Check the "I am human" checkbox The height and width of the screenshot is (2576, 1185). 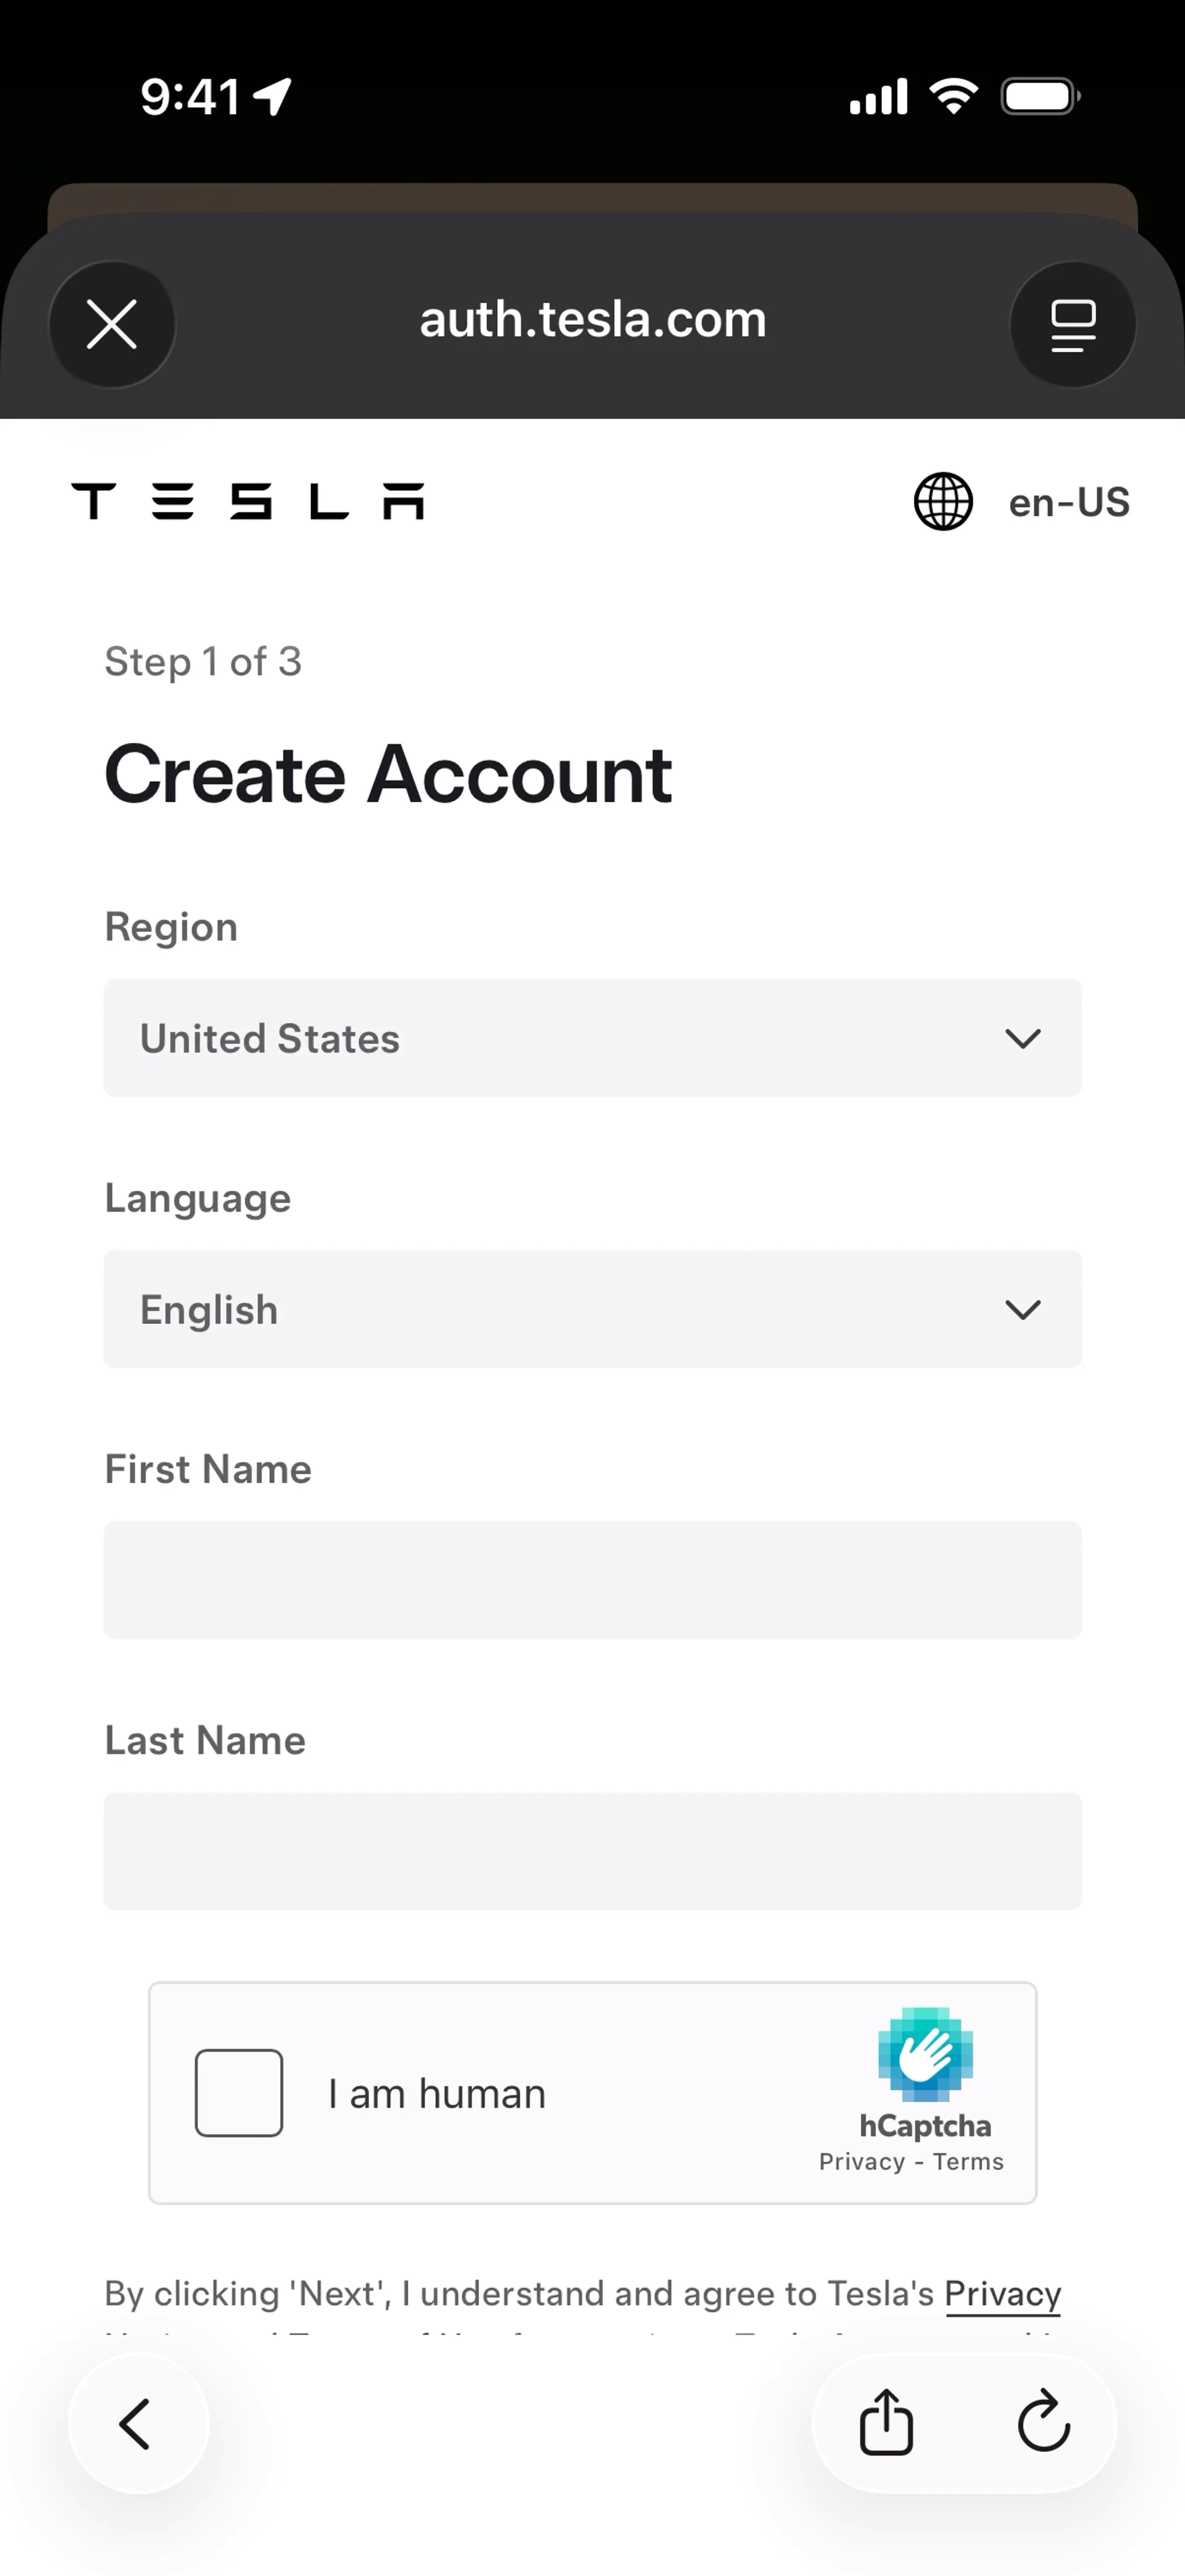click(239, 2093)
